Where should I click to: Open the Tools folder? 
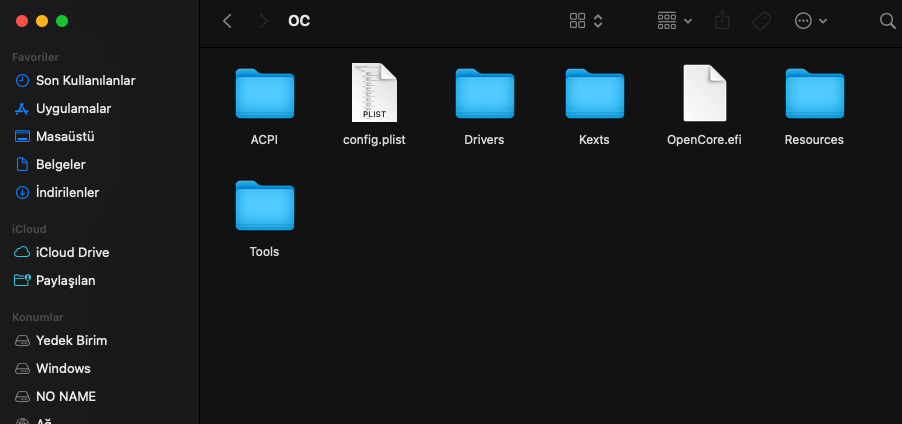click(265, 205)
